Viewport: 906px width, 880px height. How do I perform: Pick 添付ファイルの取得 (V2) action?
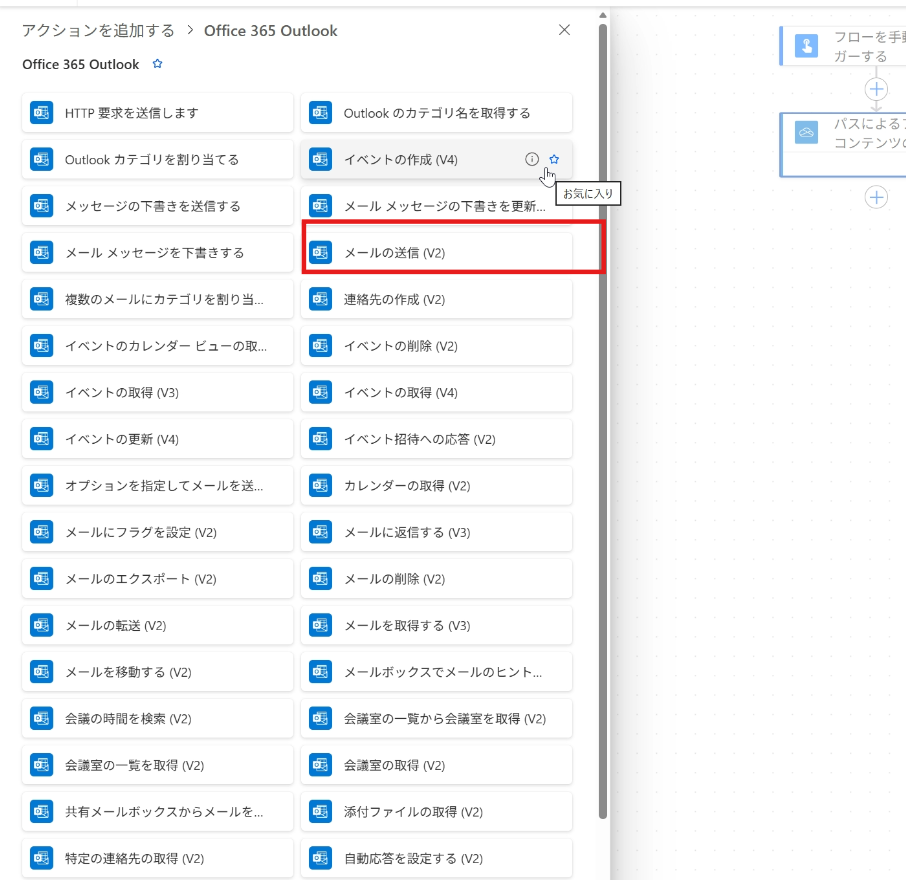click(x=437, y=812)
